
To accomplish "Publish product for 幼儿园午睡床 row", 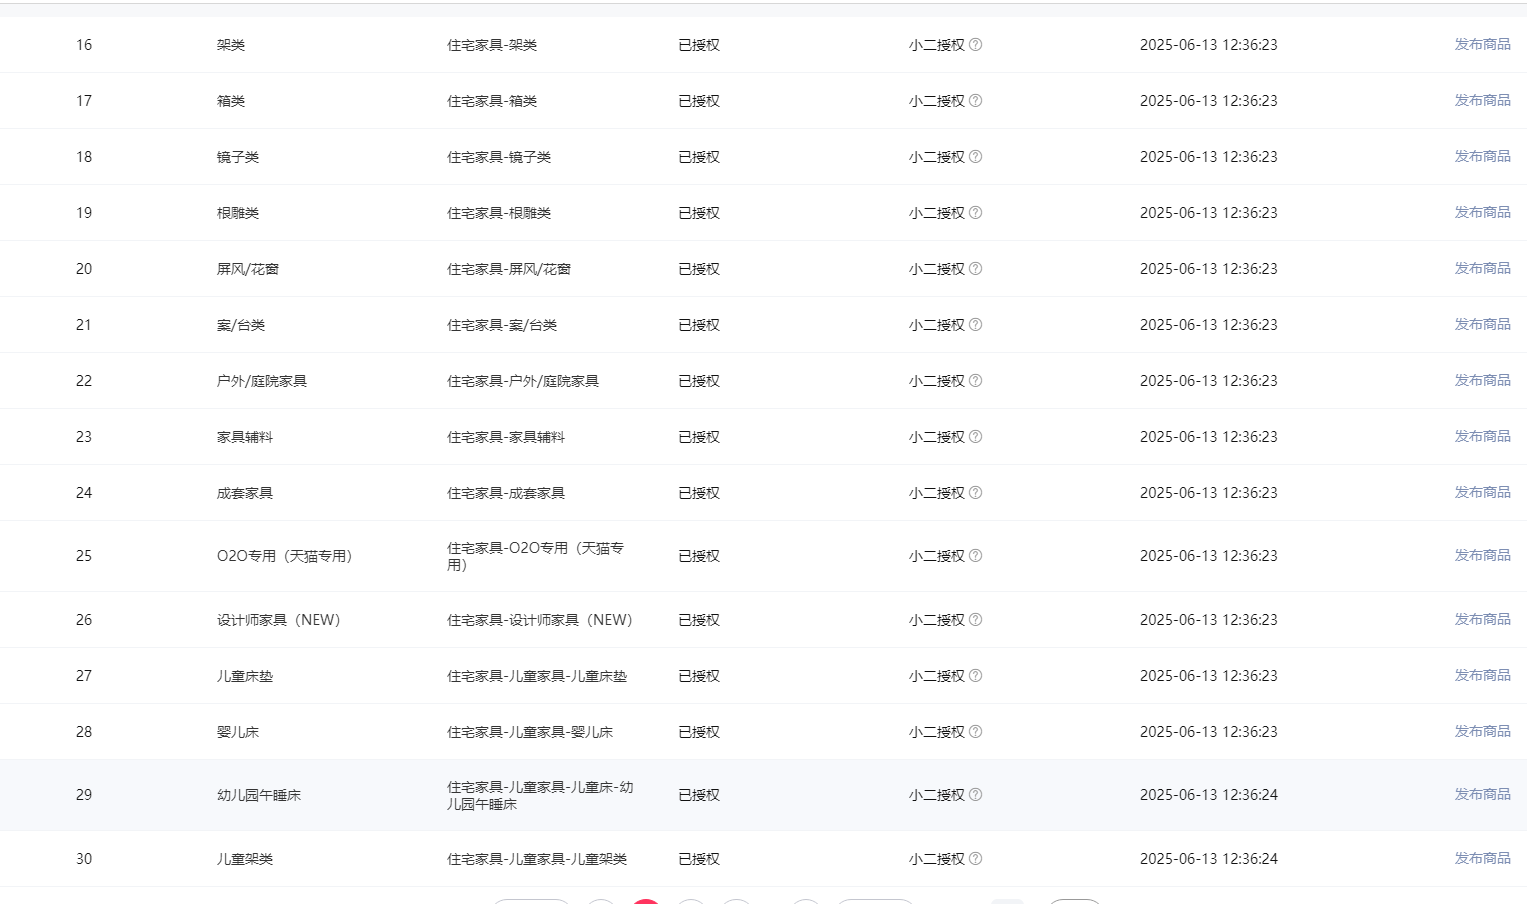I will pyautogui.click(x=1482, y=795).
